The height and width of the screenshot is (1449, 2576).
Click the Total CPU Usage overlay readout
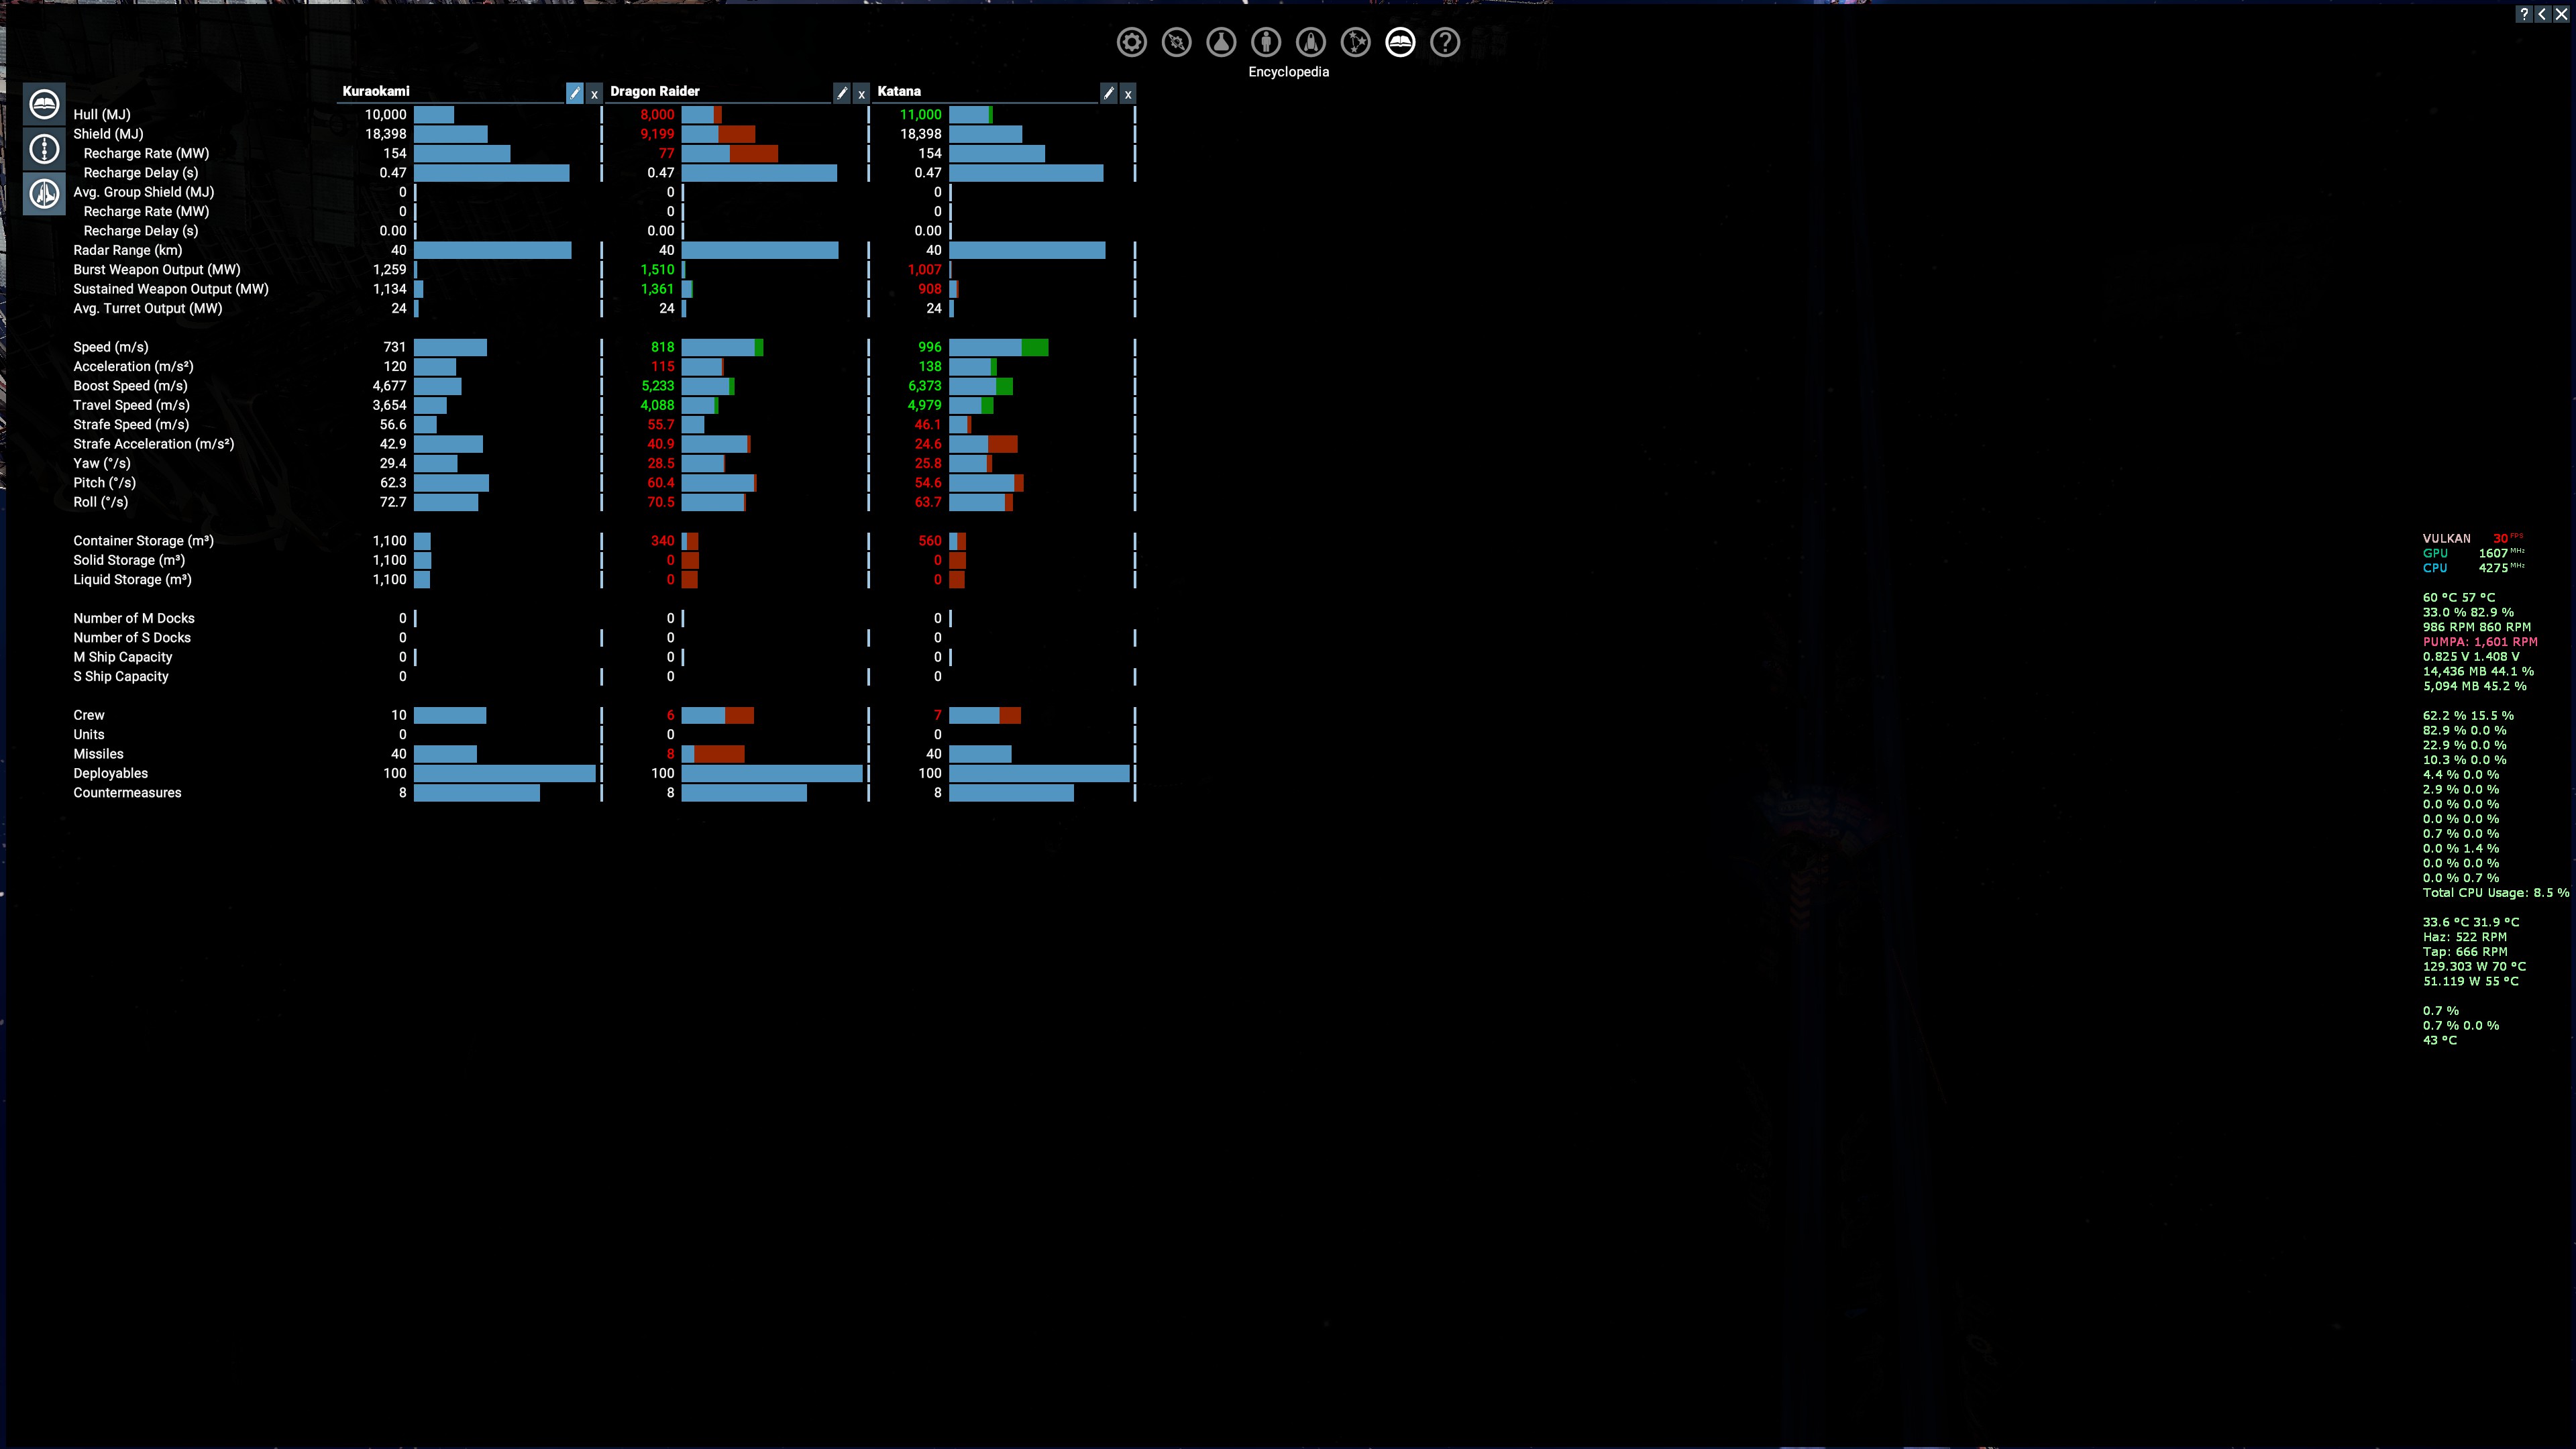[x=2496, y=893]
